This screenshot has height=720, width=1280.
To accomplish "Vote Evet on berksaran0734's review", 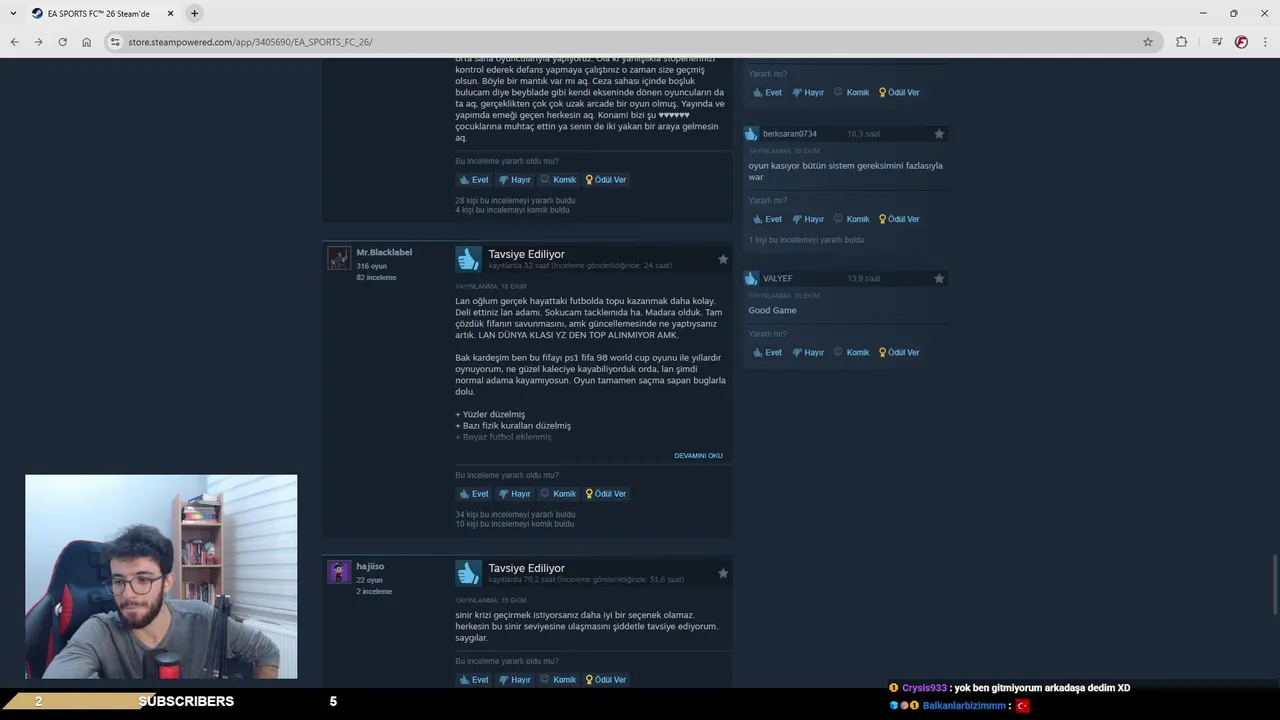I will tap(767, 219).
